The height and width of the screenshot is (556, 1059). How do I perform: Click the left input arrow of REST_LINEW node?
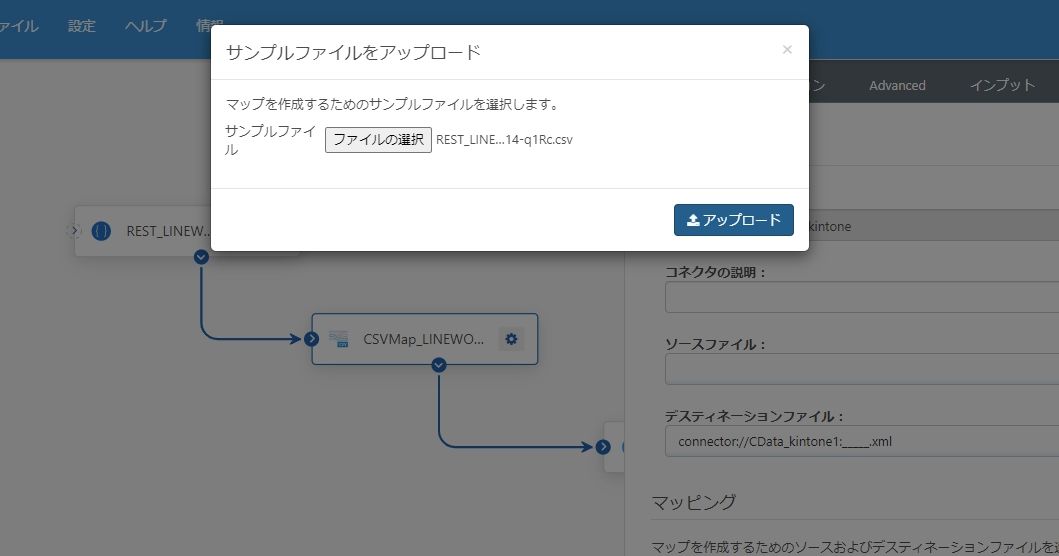click(x=74, y=231)
